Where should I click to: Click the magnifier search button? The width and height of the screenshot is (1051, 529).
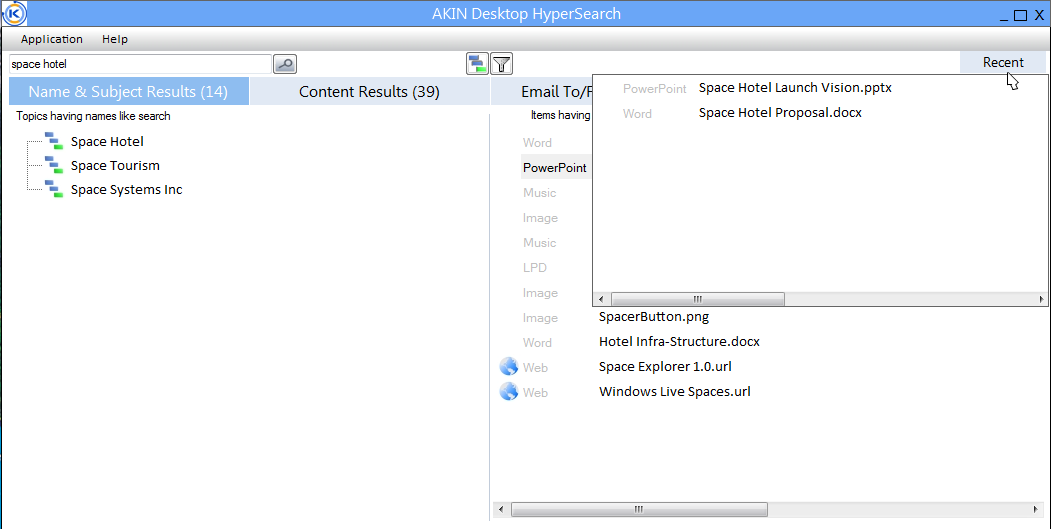(285, 64)
